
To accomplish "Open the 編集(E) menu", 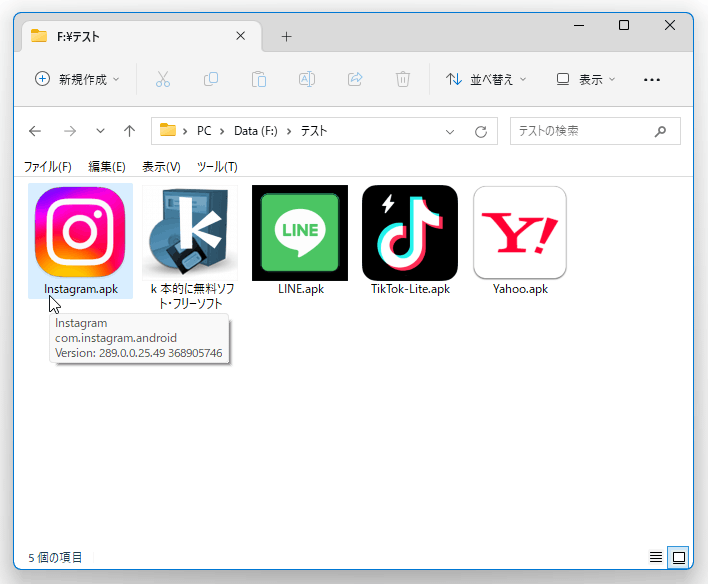I will (107, 167).
